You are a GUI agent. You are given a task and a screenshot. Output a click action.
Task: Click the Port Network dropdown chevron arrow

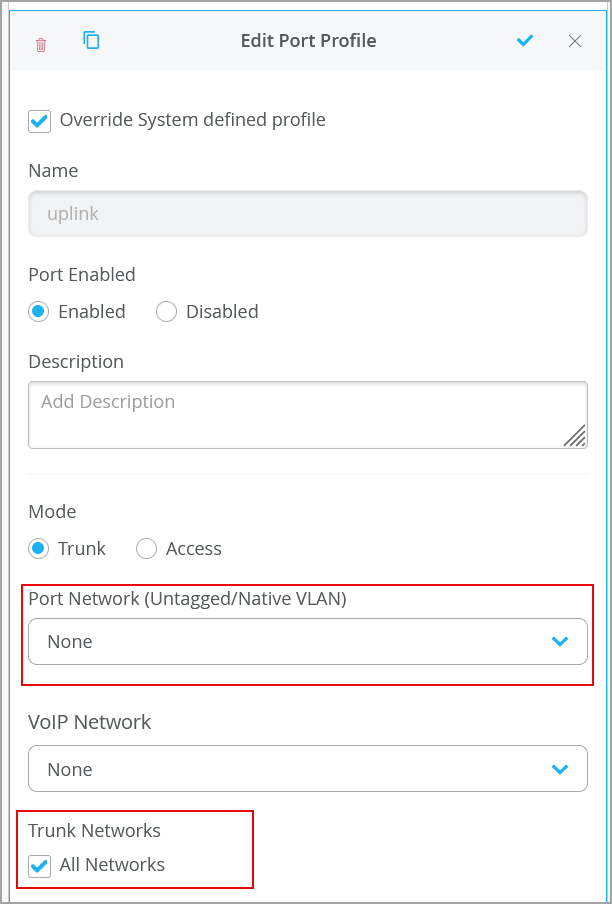tap(560, 641)
